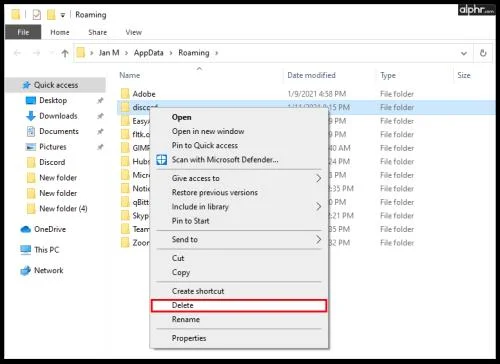The image size is (500, 364).
Task: Expand the Give access to submenu
Action: coord(239,178)
